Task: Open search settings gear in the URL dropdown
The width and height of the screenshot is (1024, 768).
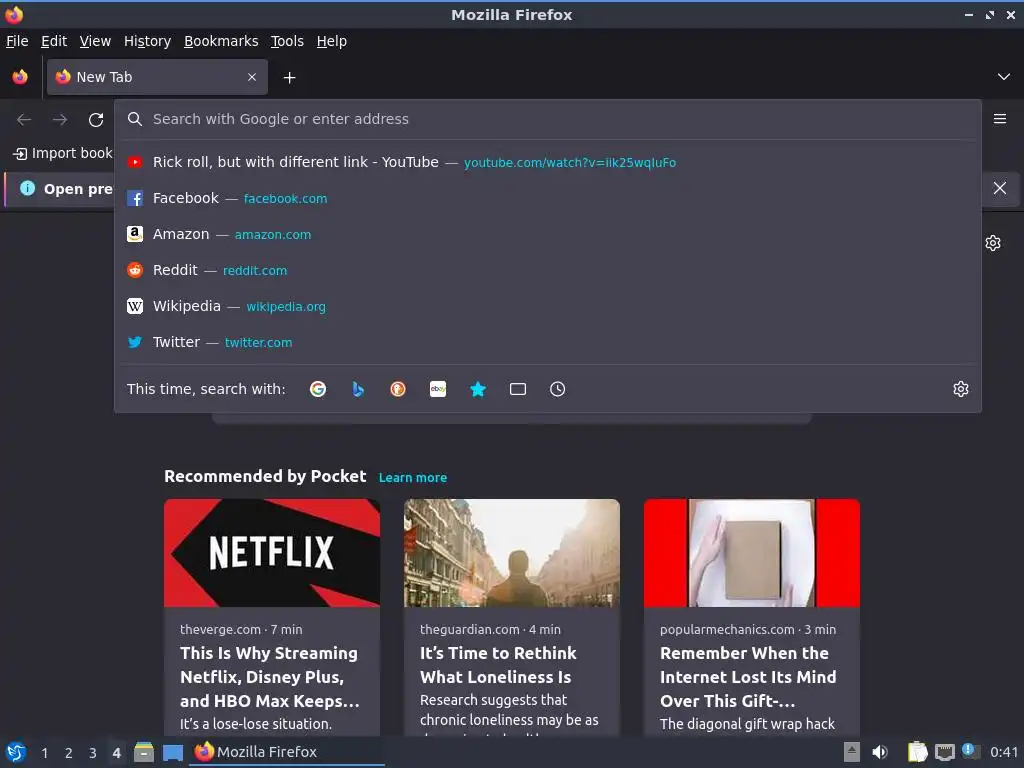Action: 961,389
